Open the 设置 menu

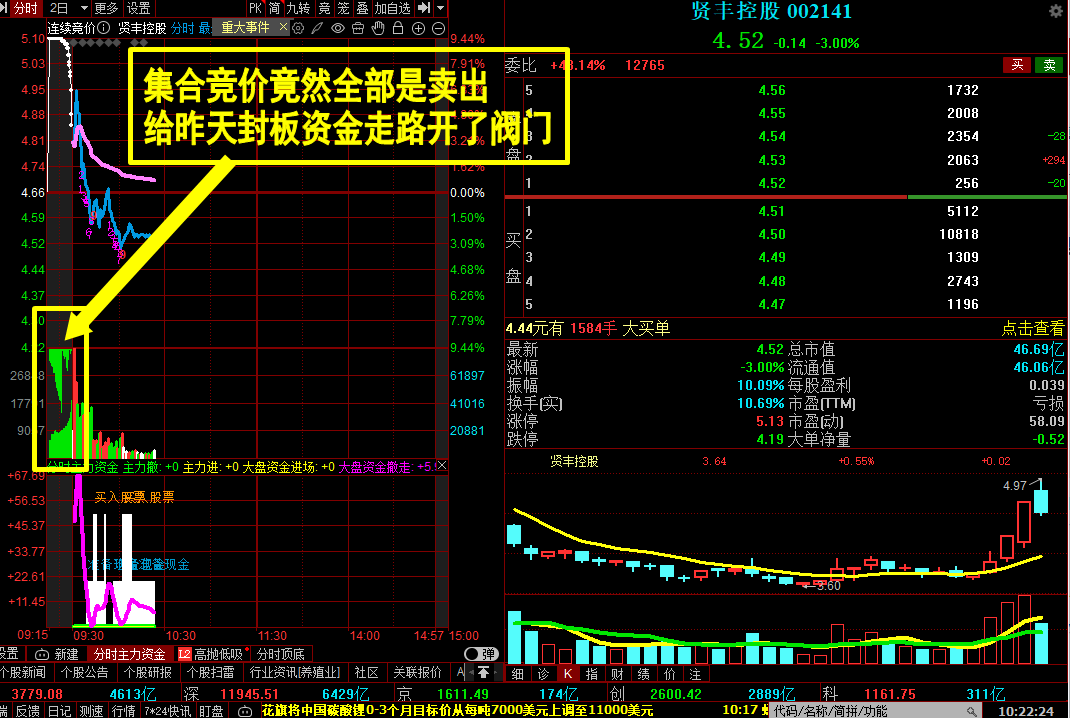139,8
